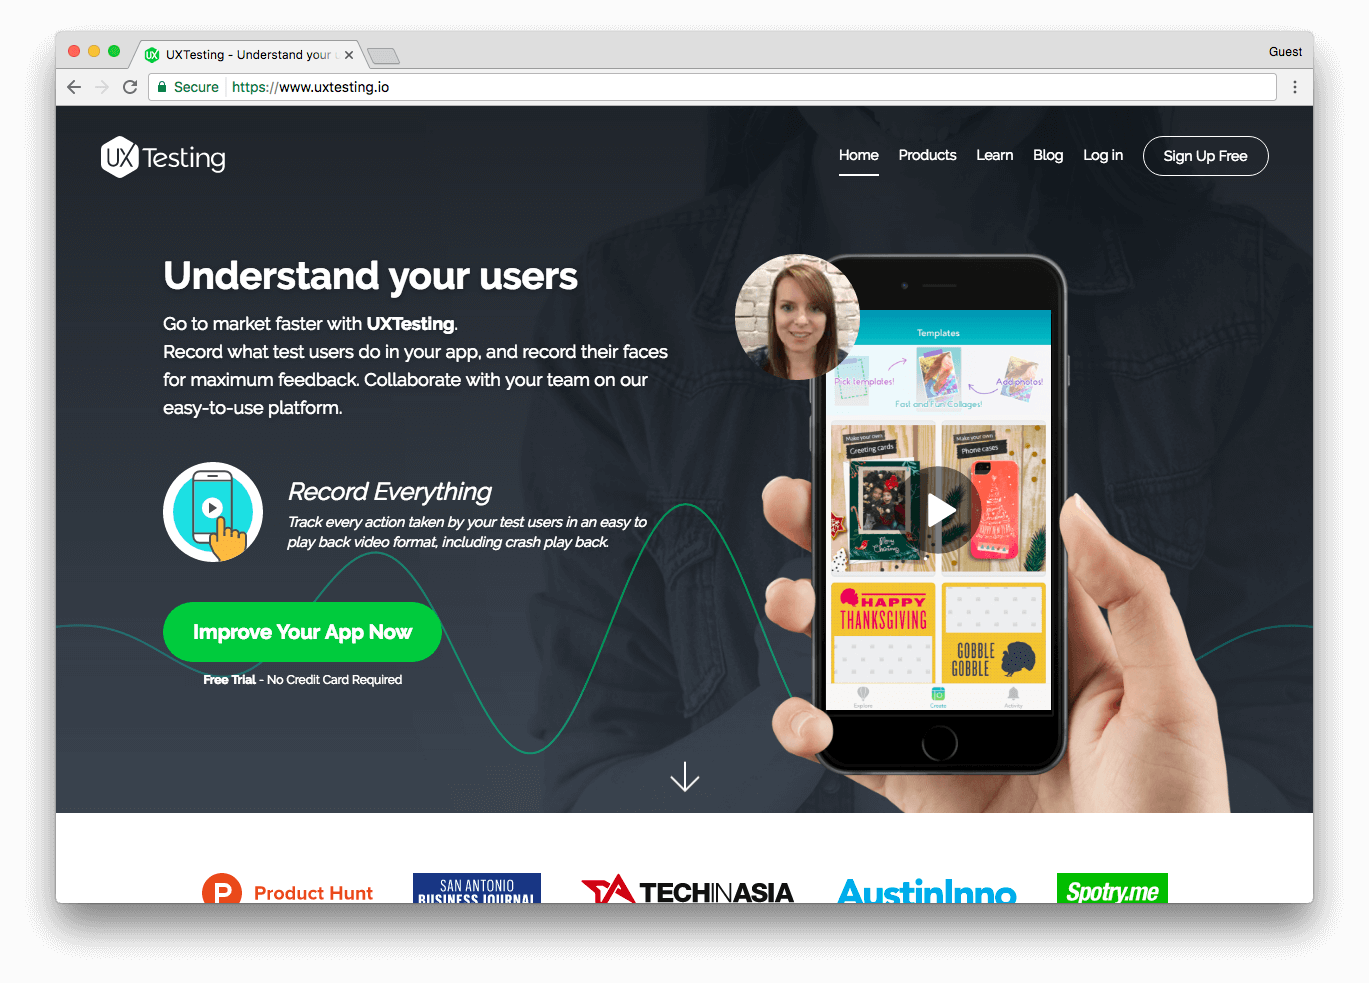Click the UXTesting logo
1369x983 pixels.
[163, 157]
